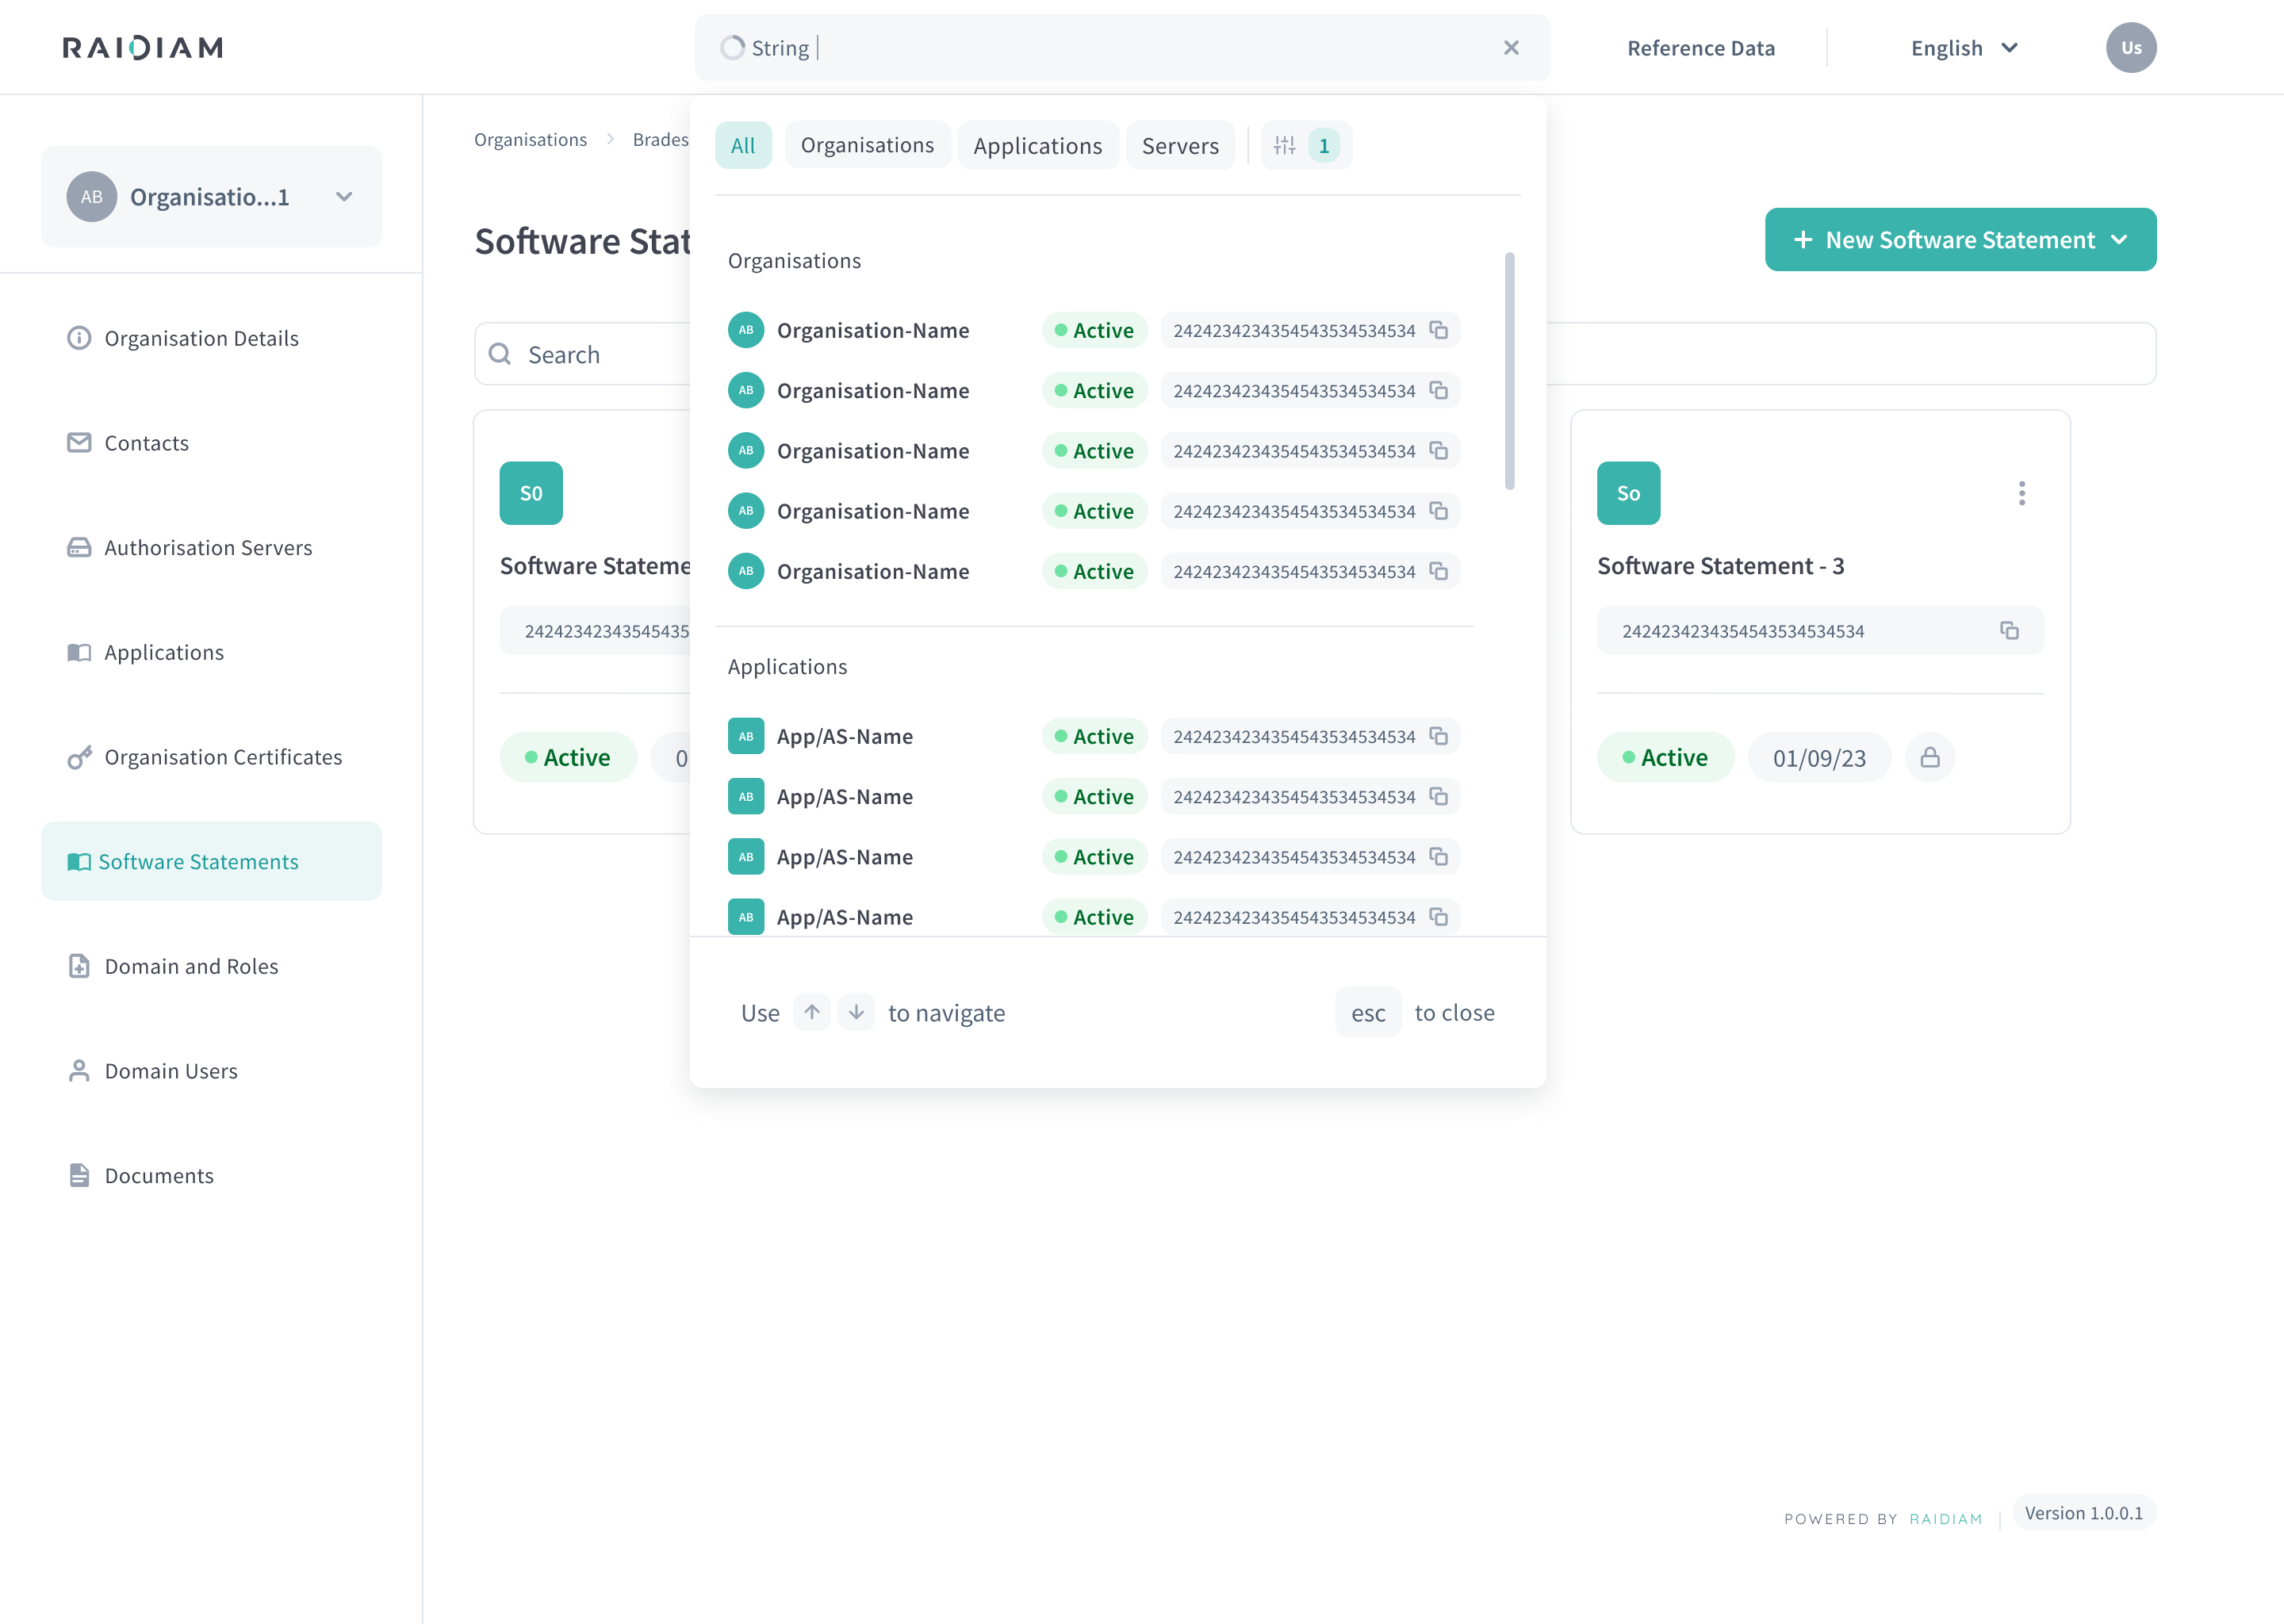
Task: Click the global search String input
Action: point(1122,48)
